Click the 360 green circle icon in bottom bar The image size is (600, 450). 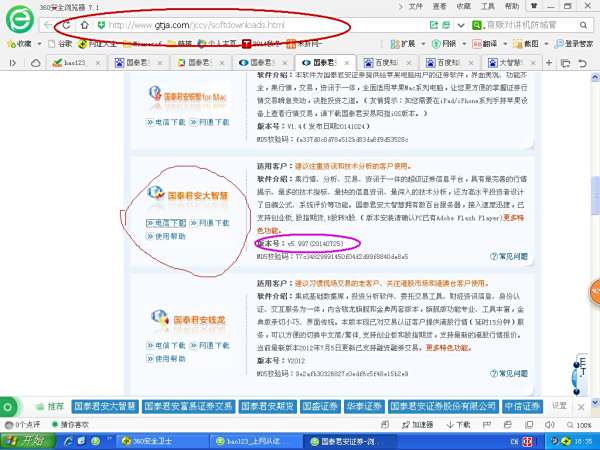tap(7, 406)
